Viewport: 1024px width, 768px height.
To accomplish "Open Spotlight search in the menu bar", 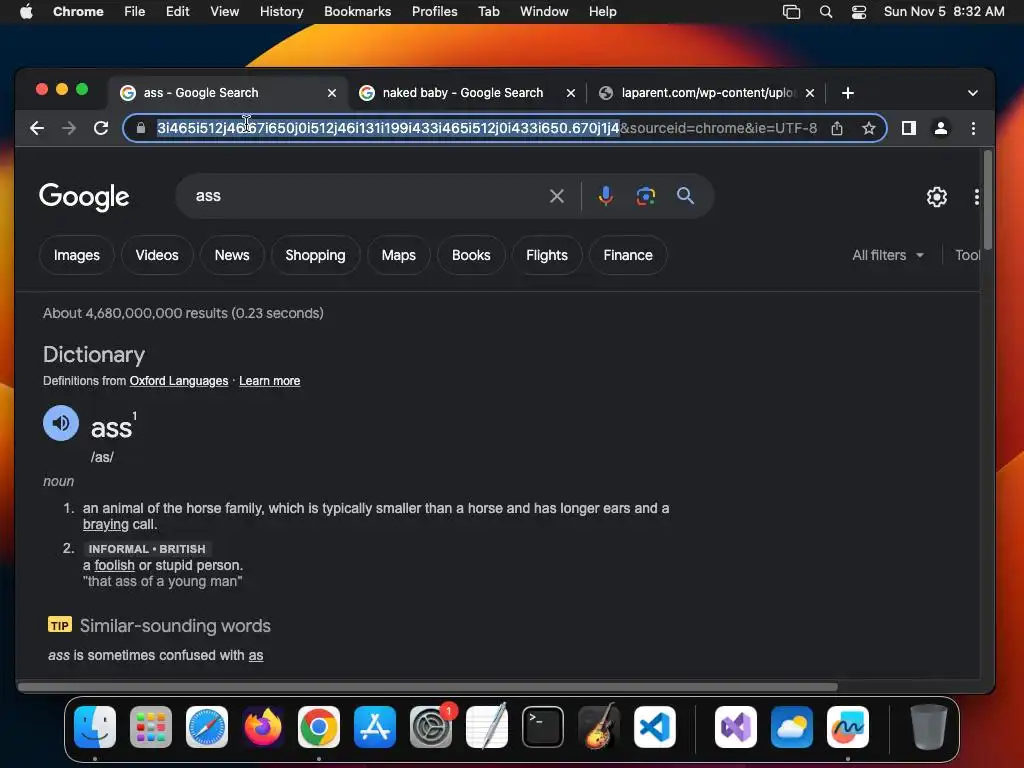I will (x=825, y=12).
